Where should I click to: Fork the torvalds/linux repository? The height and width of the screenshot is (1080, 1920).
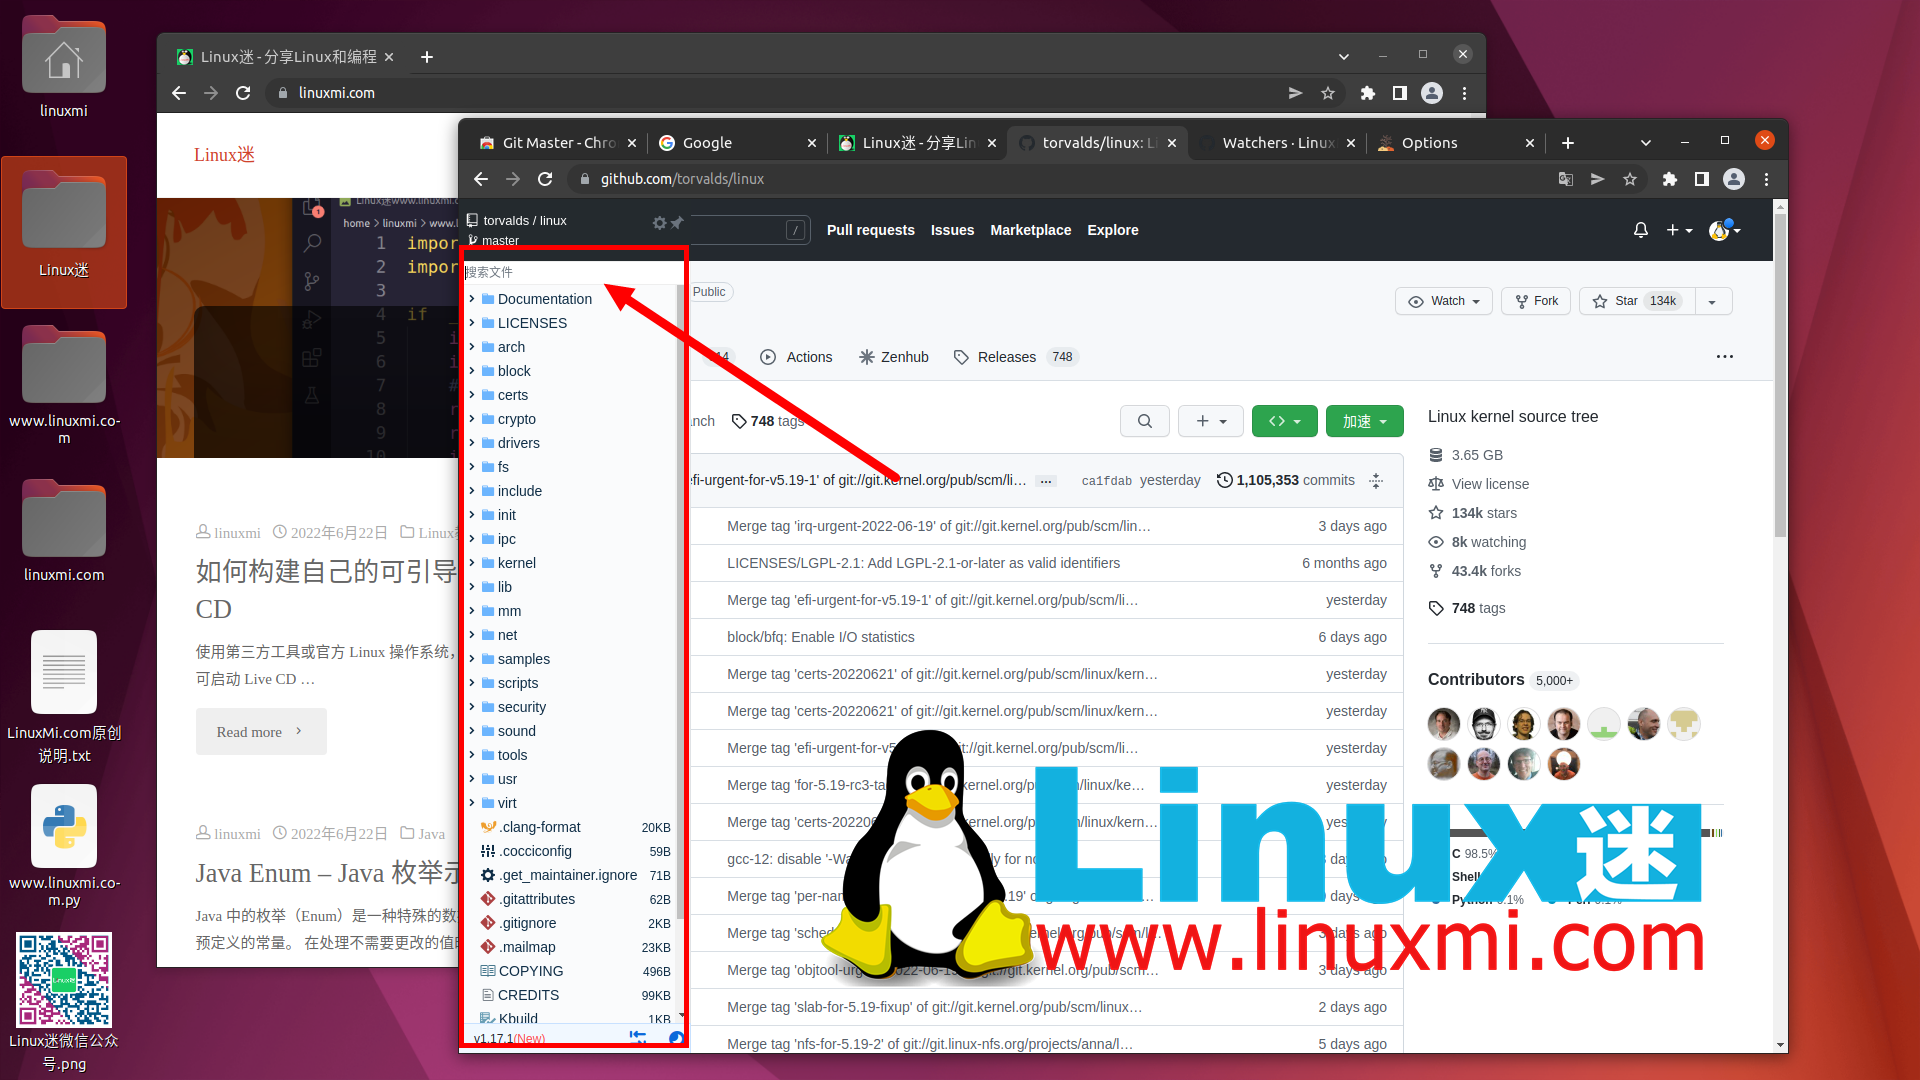point(1536,301)
